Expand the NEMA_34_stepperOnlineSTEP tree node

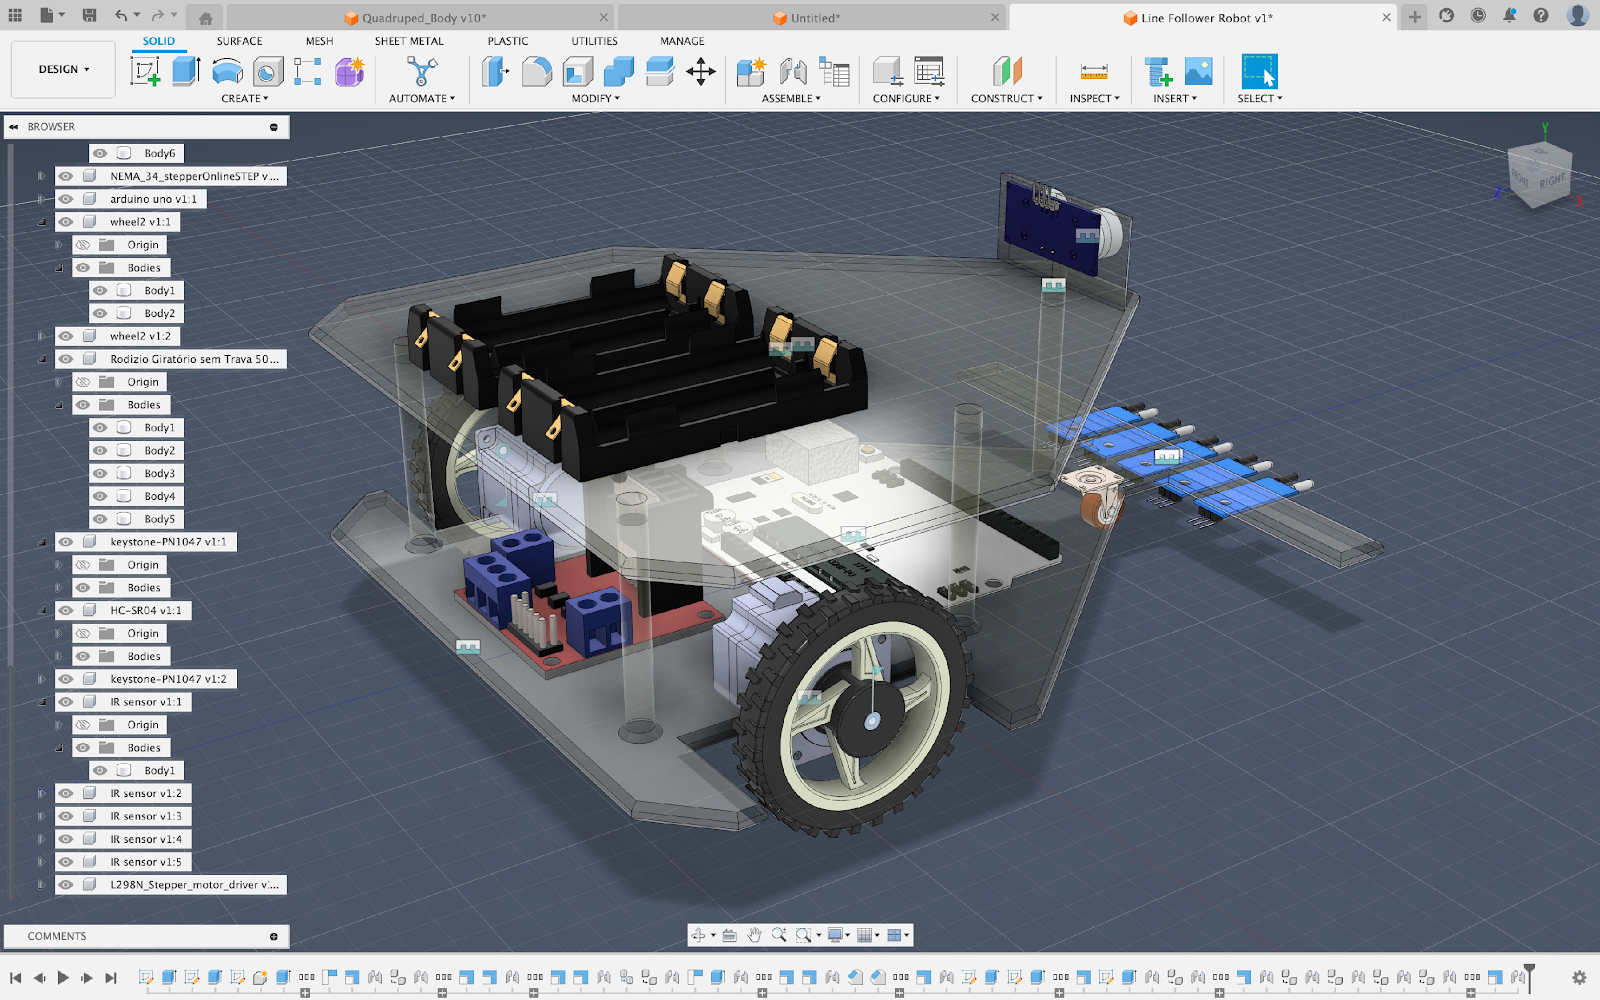[x=42, y=176]
